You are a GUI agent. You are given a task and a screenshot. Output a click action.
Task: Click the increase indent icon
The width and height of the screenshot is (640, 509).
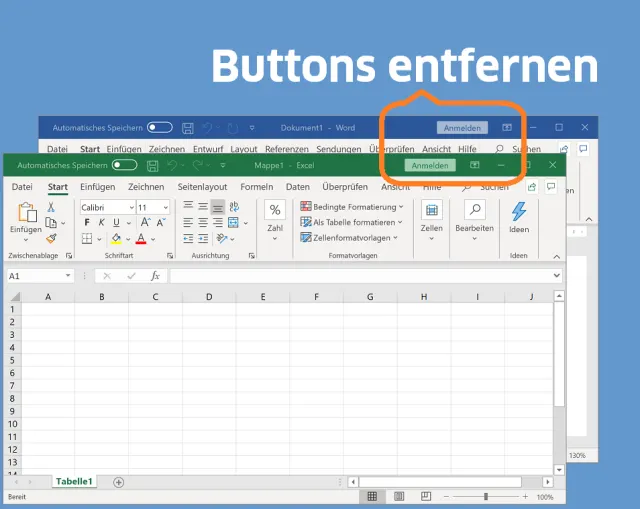203,238
